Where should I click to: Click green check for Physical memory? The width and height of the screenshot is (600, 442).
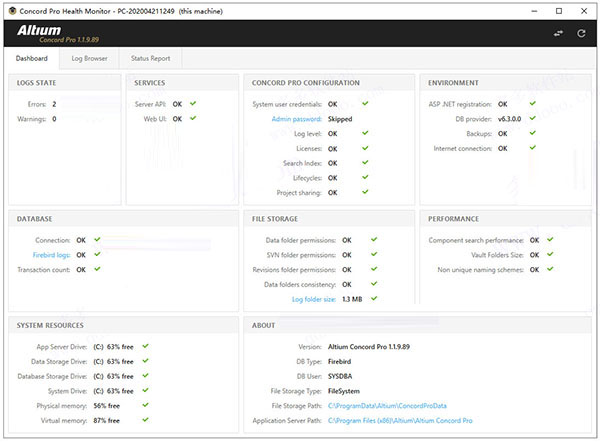tap(146, 406)
